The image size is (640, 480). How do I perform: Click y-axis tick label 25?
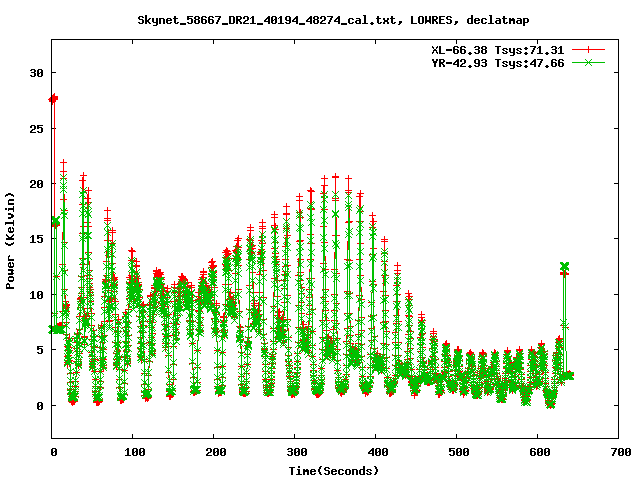pyautogui.click(x=36, y=129)
